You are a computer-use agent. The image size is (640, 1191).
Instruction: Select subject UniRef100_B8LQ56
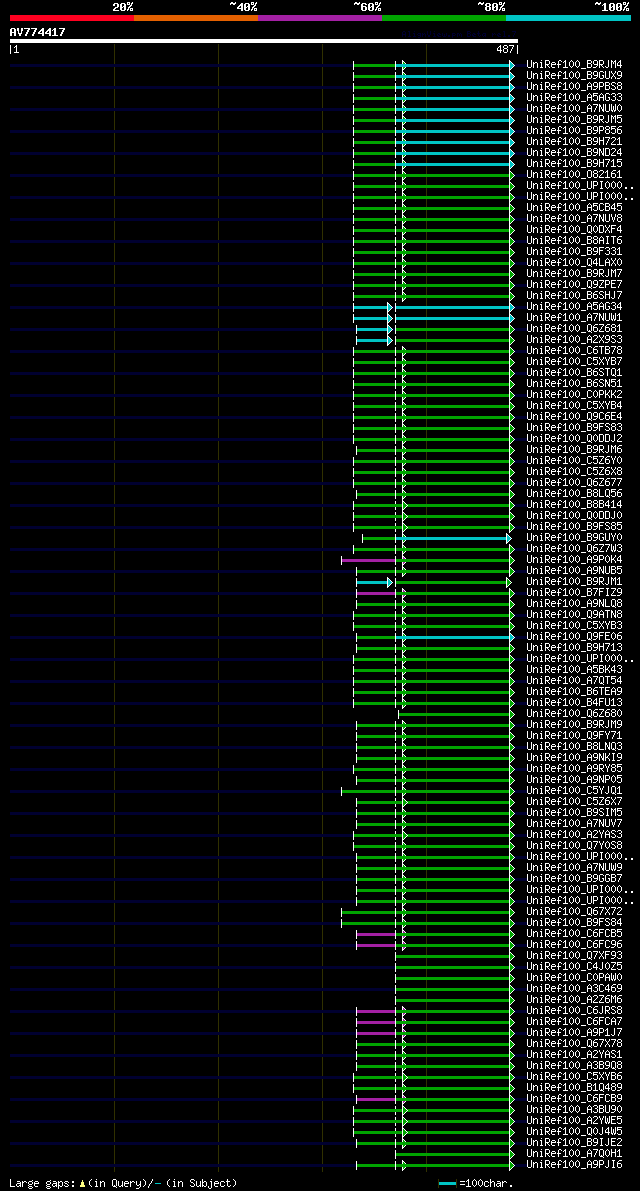pos(574,494)
